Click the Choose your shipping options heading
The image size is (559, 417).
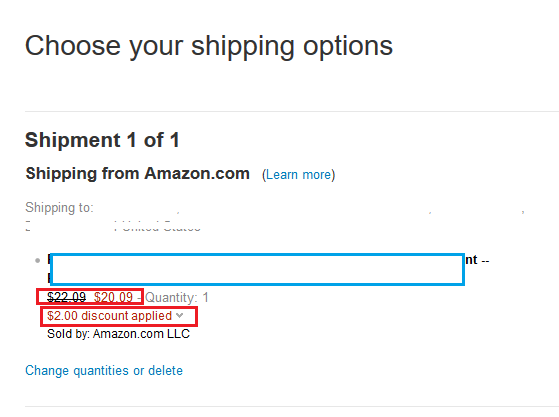click(x=209, y=46)
